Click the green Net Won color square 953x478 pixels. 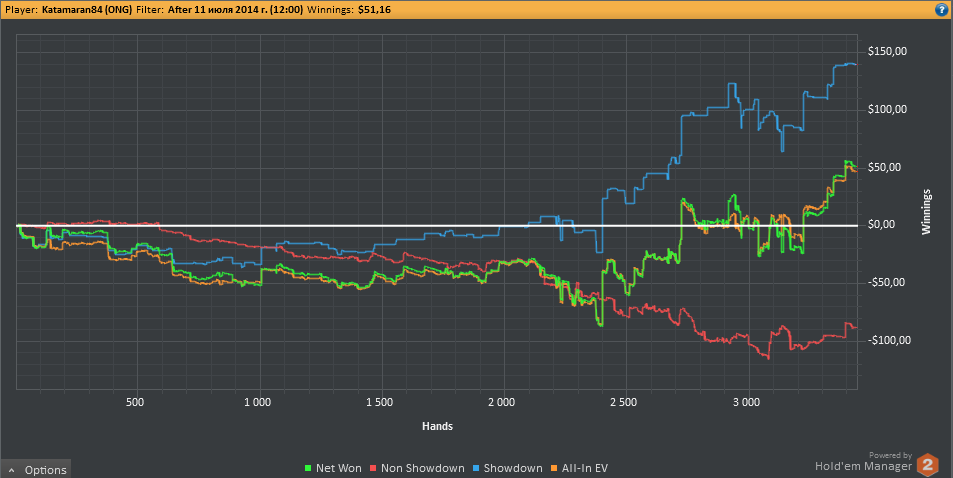tap(307, 468)
